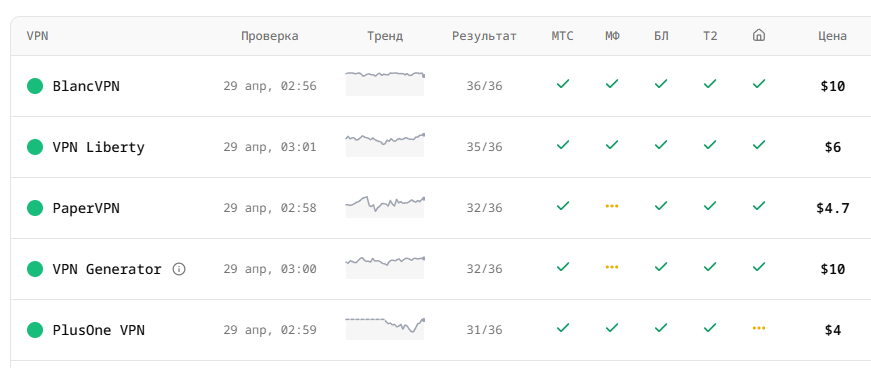Click the VPN Liberty Т2 checkmark
Image resolution: width=871 pixels, height=368 pixels.
[x=710, y=145]
